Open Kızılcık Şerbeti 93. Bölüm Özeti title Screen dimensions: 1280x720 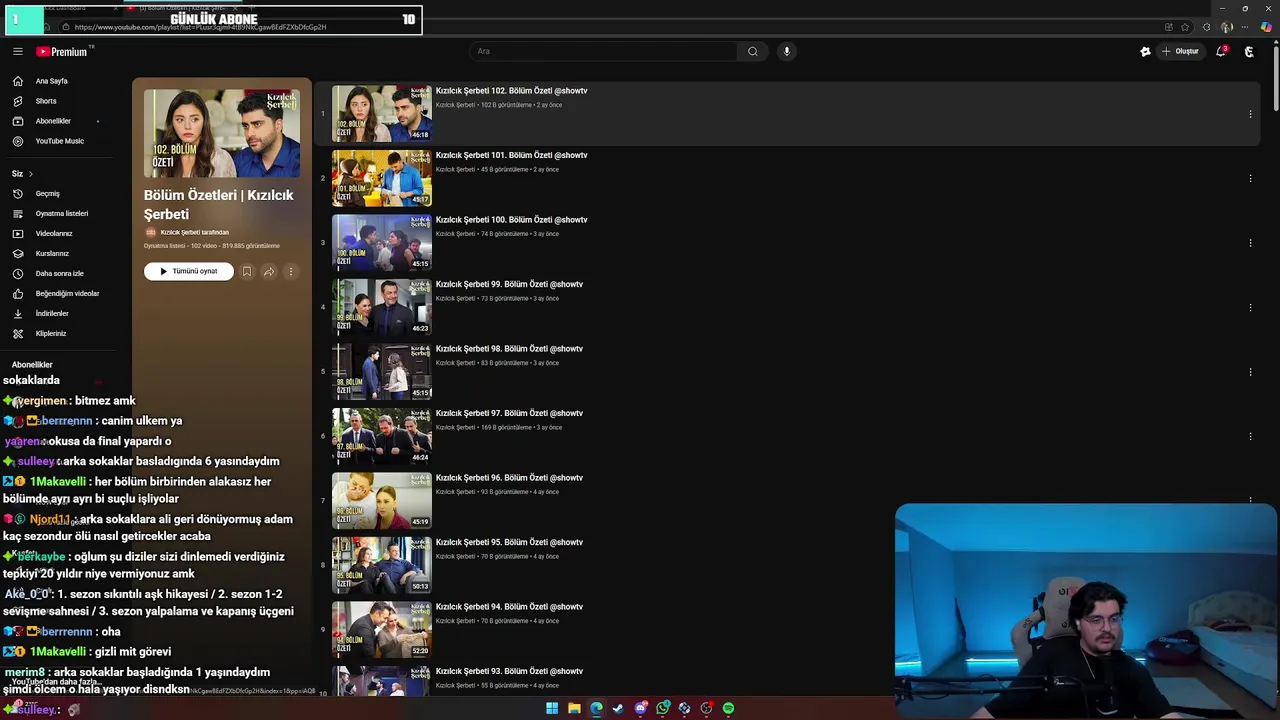(x=509, y=671)
